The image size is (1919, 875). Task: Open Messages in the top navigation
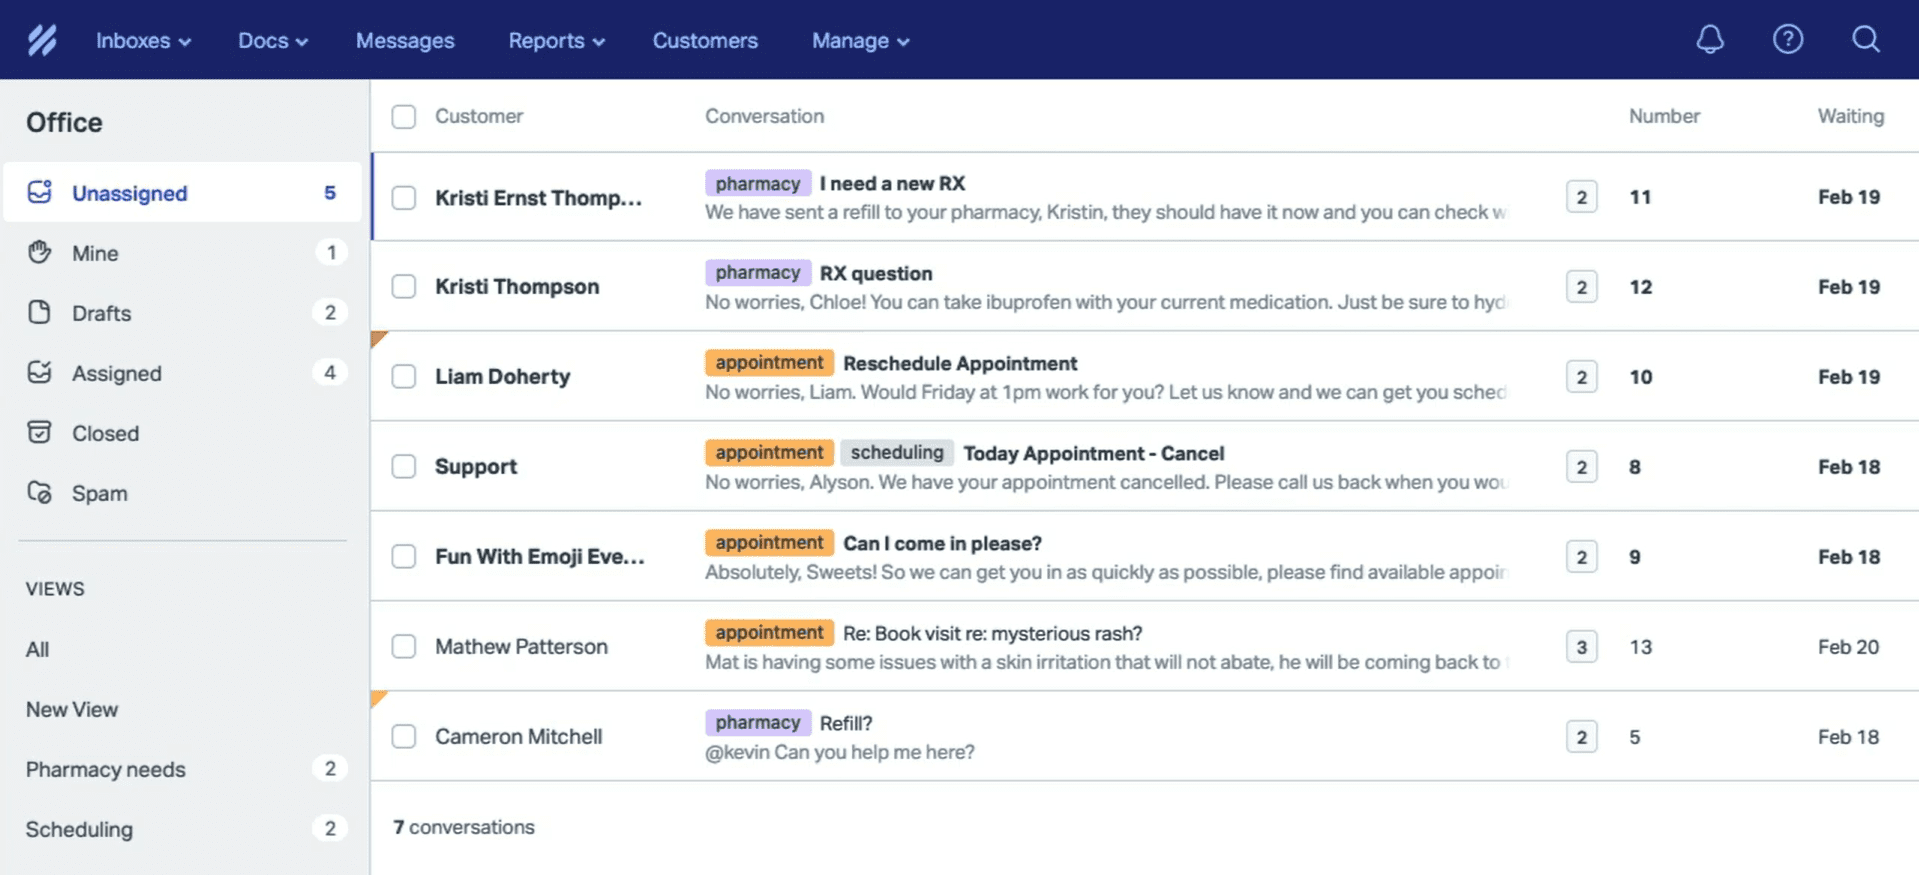click(x=405, y=41)
